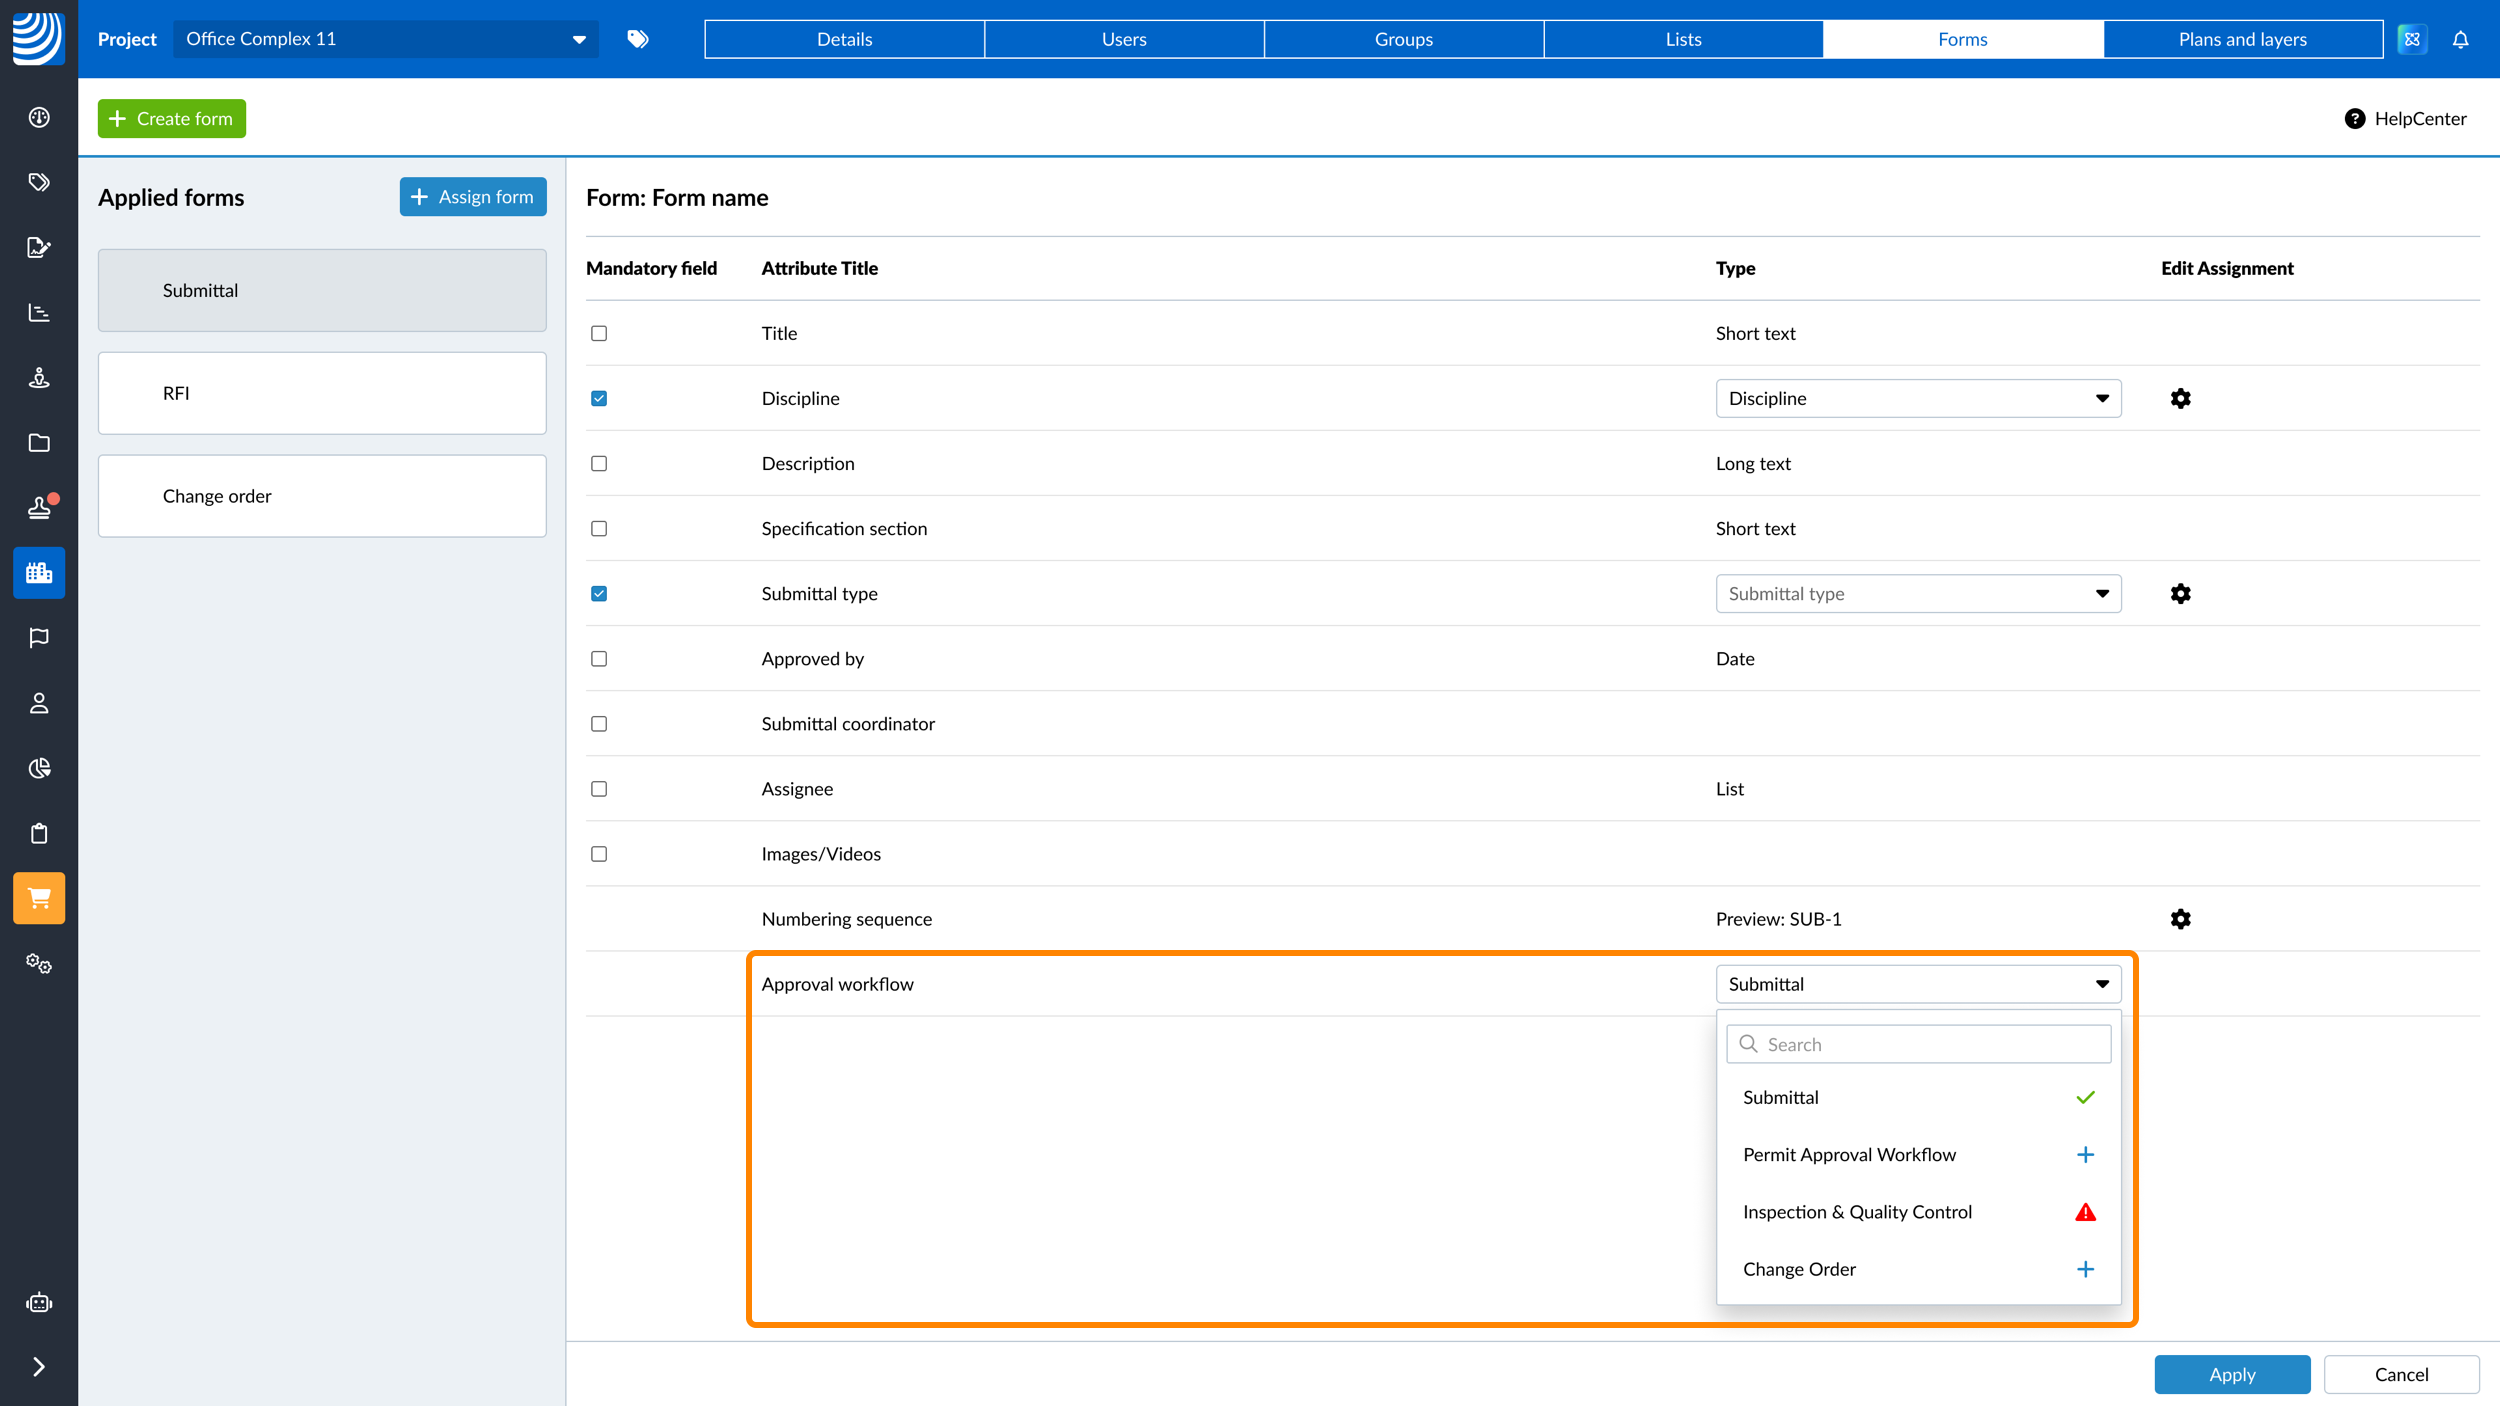This screenshot has height=1406, width=2500.
Task: Switch to the Plans and layers tab
Action: 2242,39
